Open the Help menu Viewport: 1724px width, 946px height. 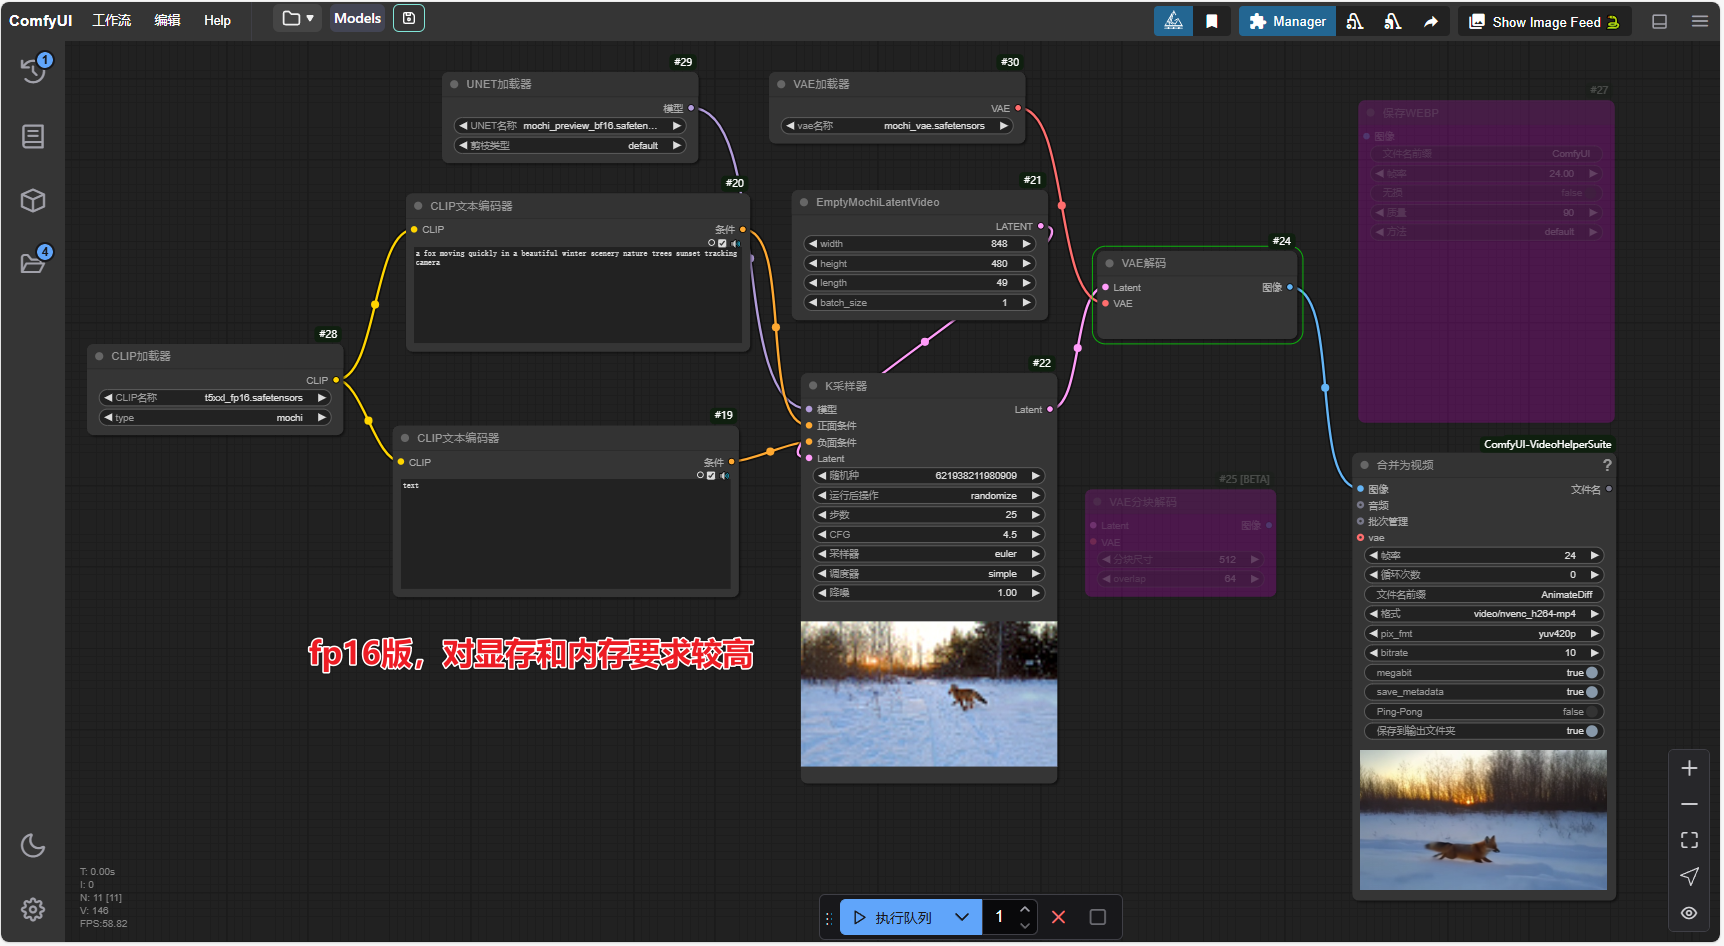click(217, 20)
